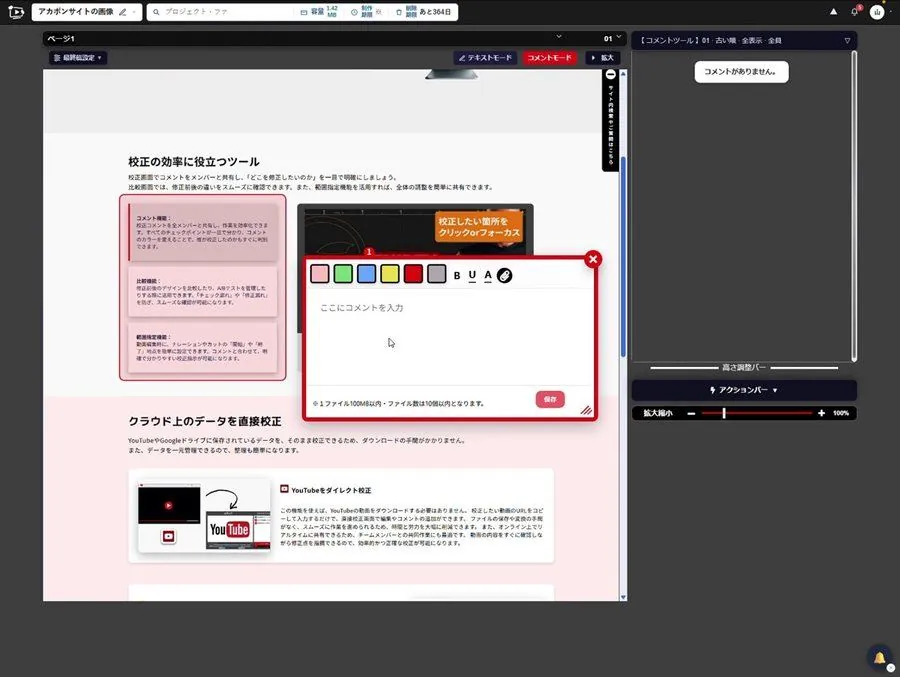Image resolution: width=900 pixels, height=677 pixels.
Task: Click the コメント機能 feature card
Action: coord(203,232)
